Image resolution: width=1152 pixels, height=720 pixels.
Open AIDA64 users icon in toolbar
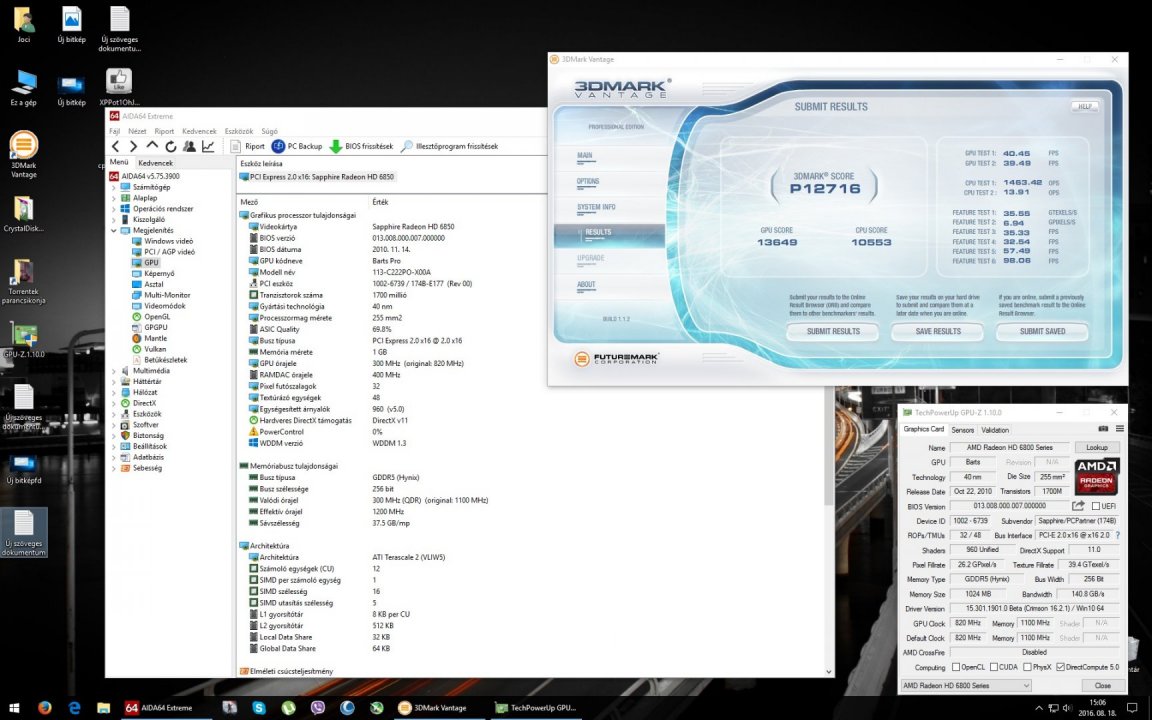click(189, 146)
